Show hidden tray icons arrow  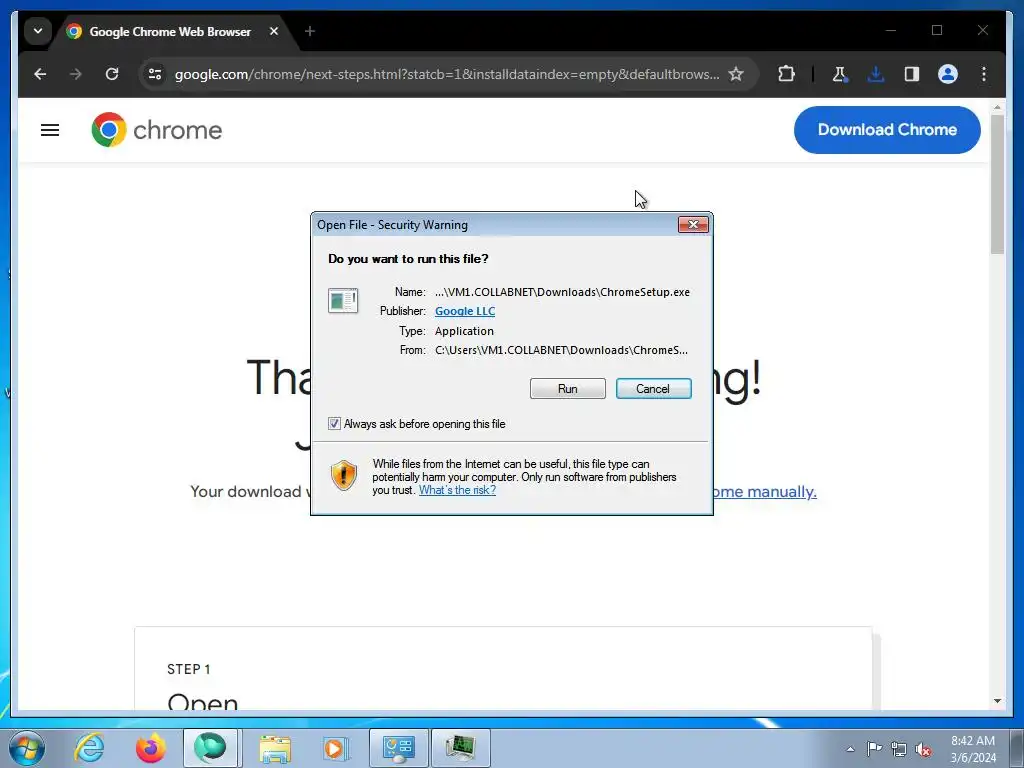click(850, 749)
